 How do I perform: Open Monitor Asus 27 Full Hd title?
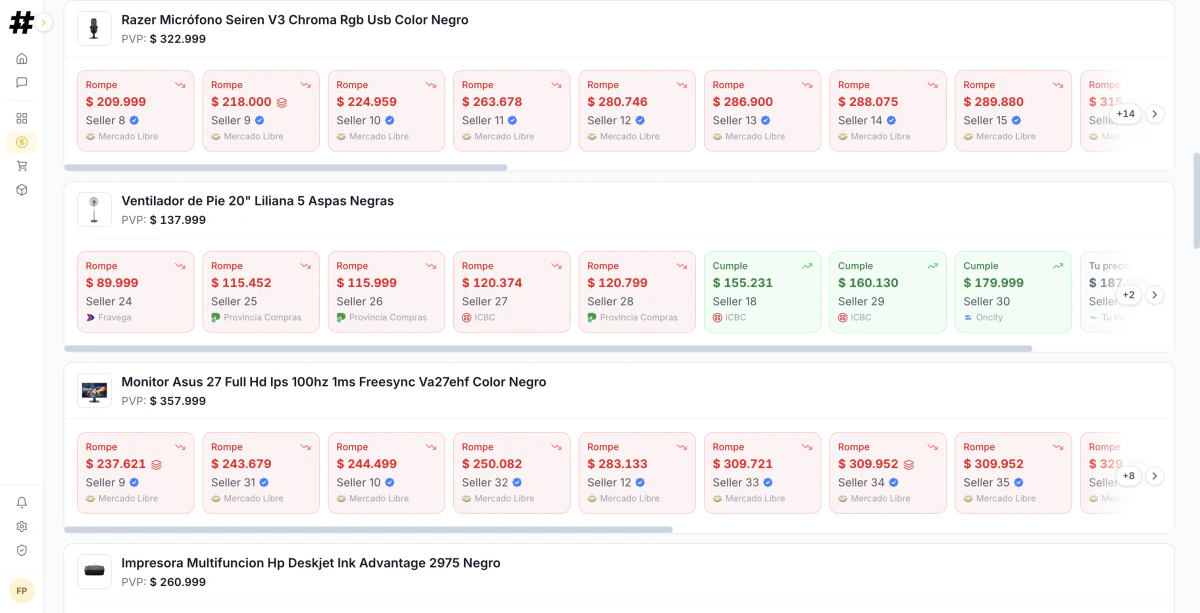[334, 382]
